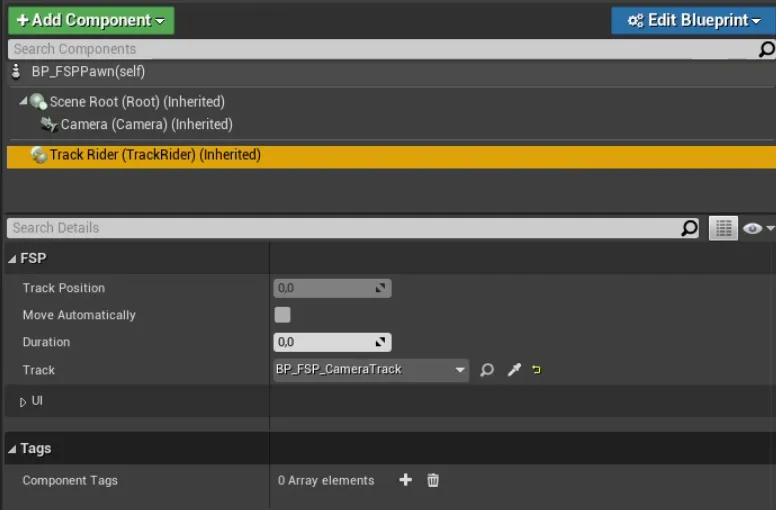Select Camera component in the tree
The height and width of the screenshot is (510, 776).
[146, 125]
